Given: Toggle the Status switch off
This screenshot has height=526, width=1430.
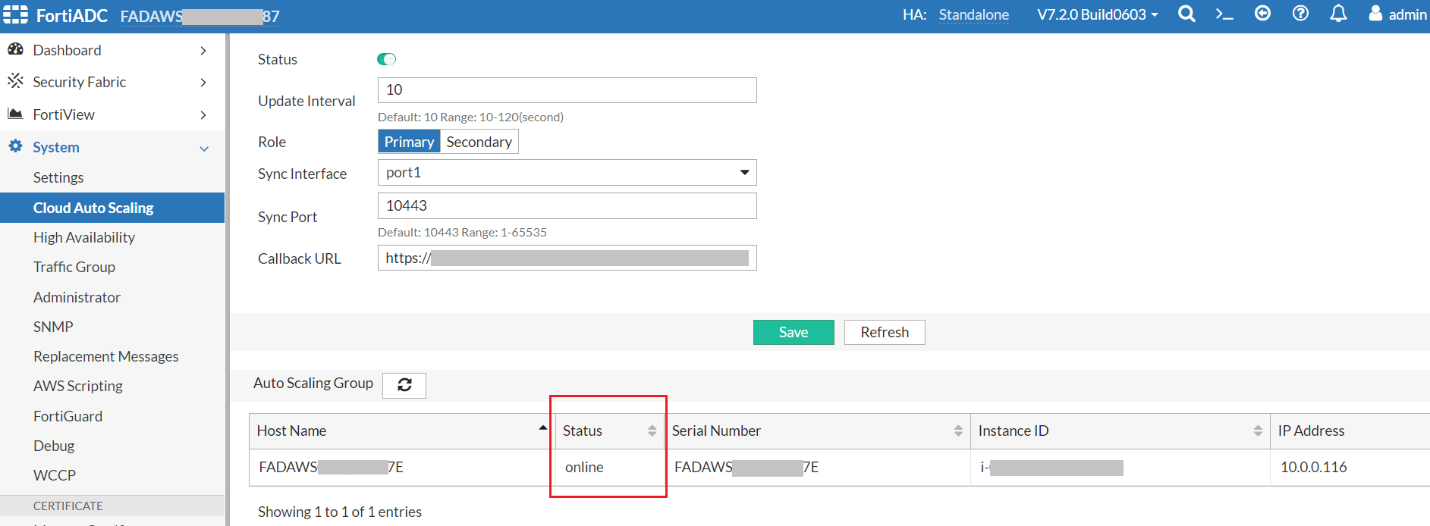Looking at the screenshot, I should (x=387, y=59).
